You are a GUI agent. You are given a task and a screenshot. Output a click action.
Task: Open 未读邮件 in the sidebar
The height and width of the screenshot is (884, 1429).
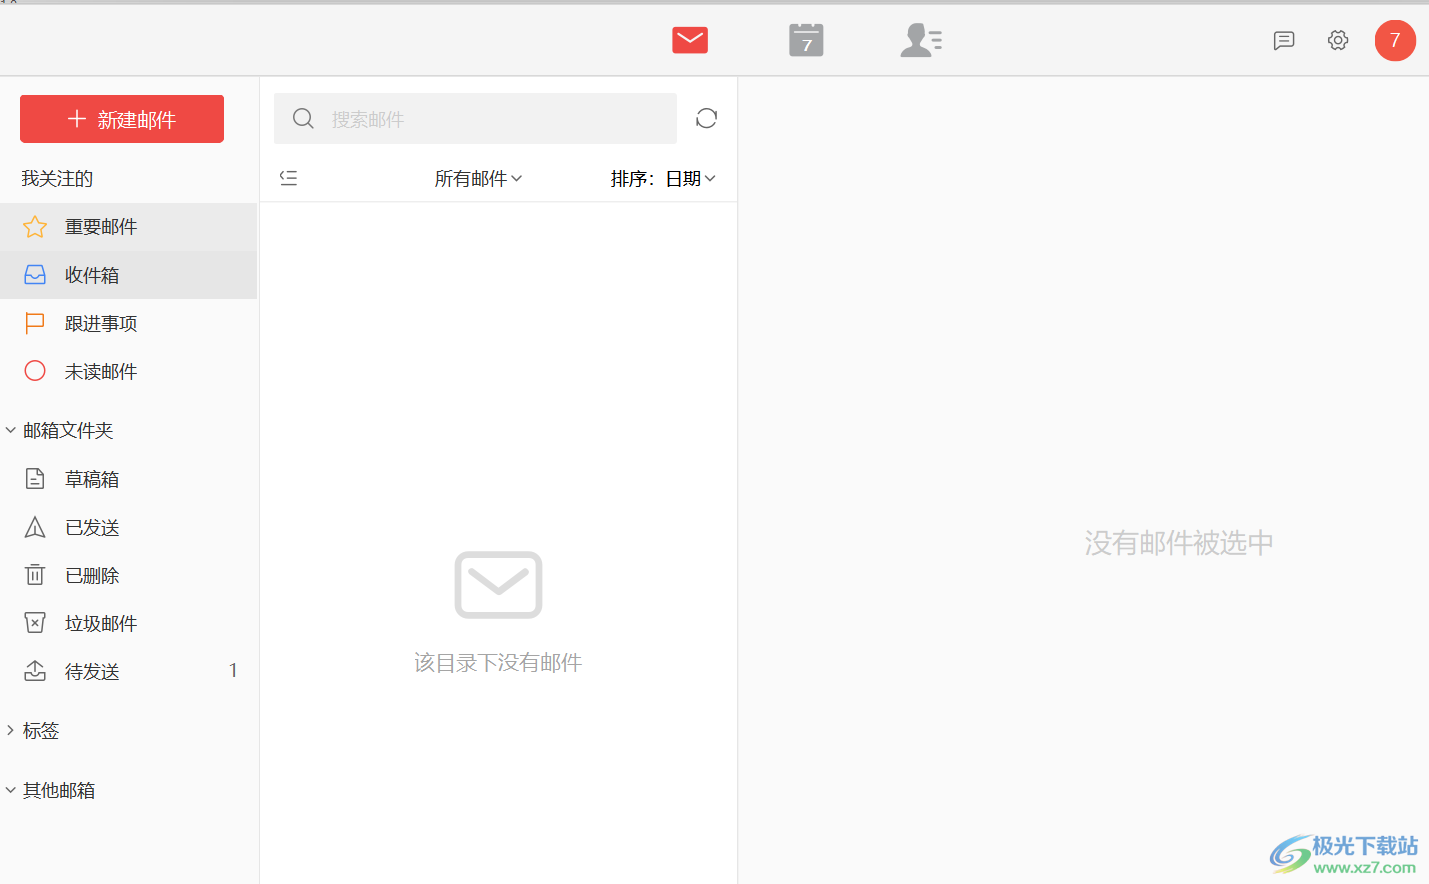pyautogui.click(x=128, y=371)
